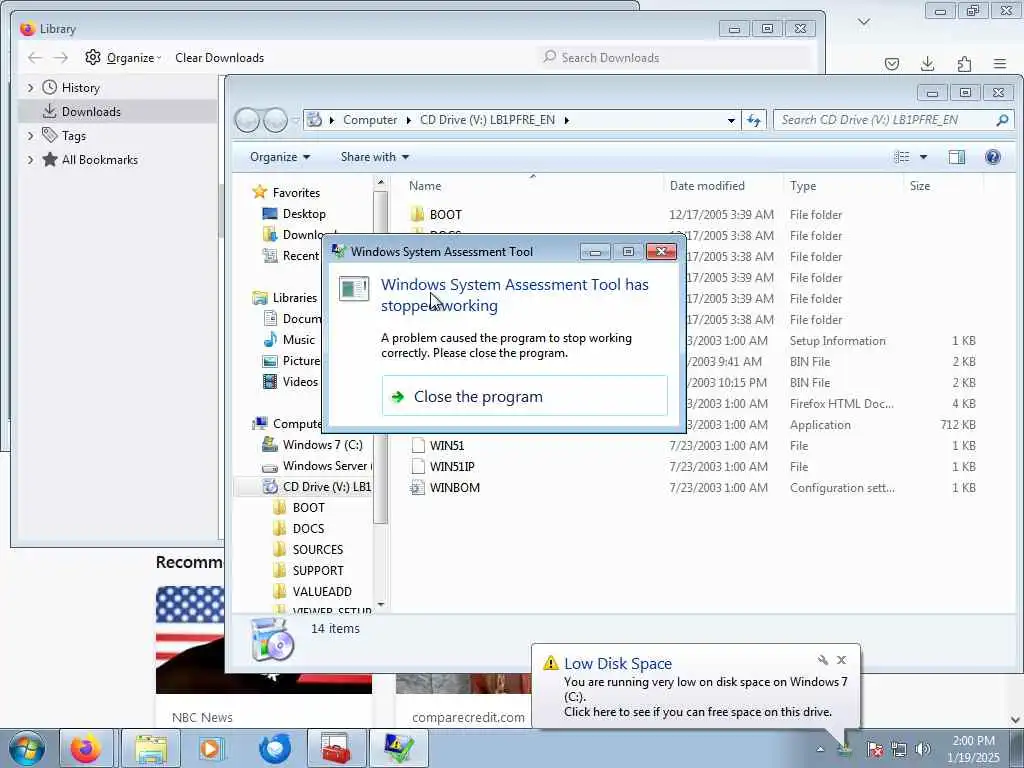This screenshot has width=1024, height=768.
Task: Select Desktop in navigation pane
Action: pyautogui.click(x=304, y=214)
